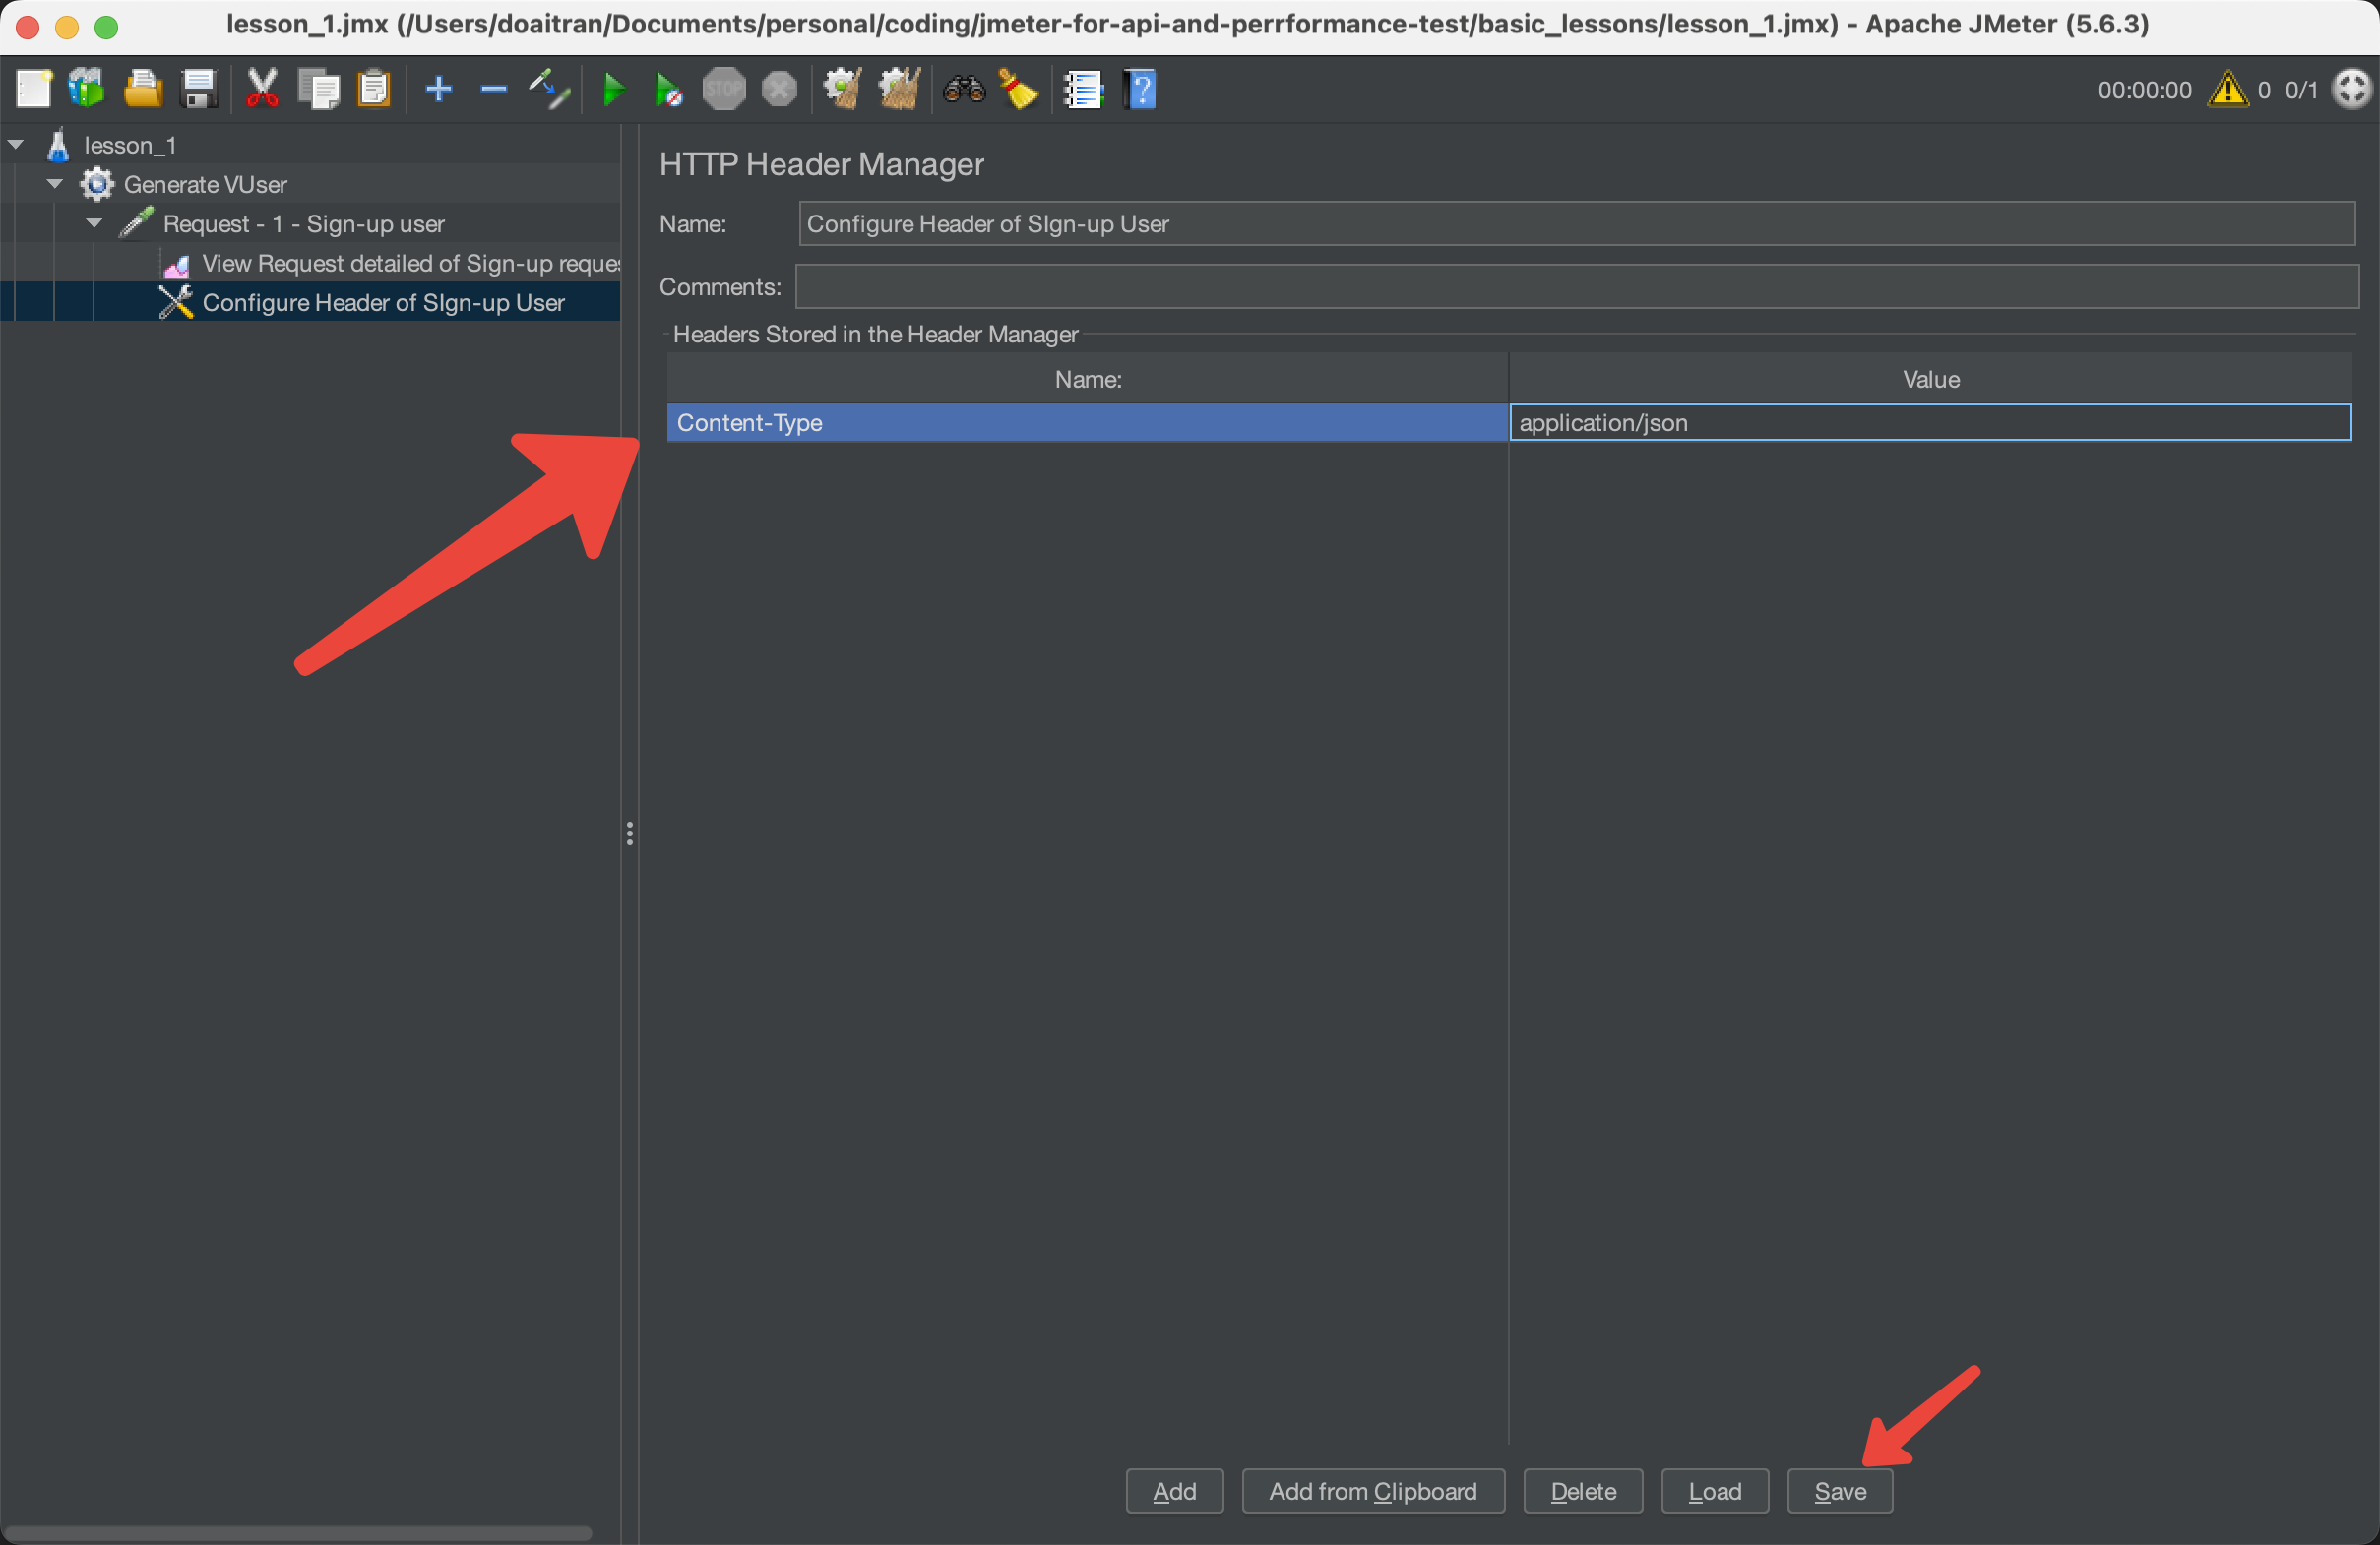2380x1545 pixels.
Task: Collapse the Request - 1 - Sign-up user node
Action: [94, 223]
